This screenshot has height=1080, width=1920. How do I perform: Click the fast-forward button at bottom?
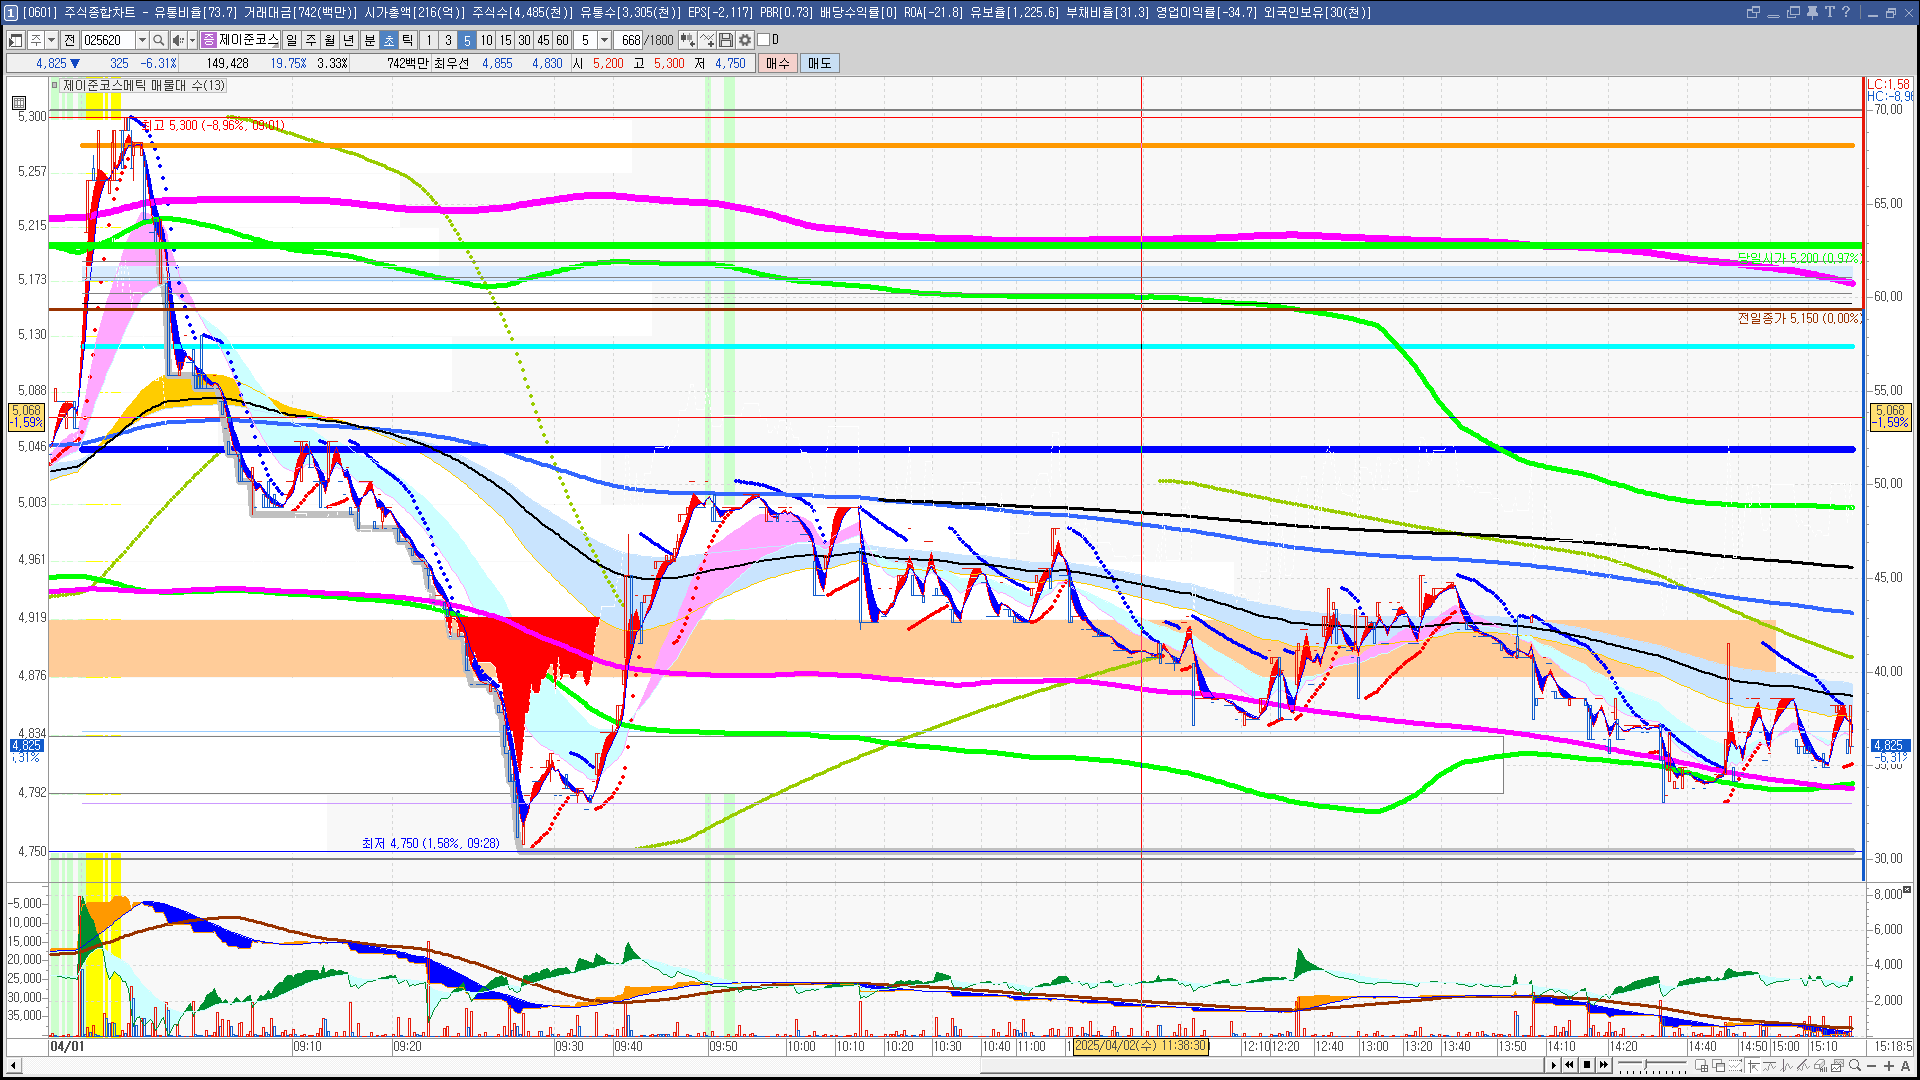click(1604, 1065)
